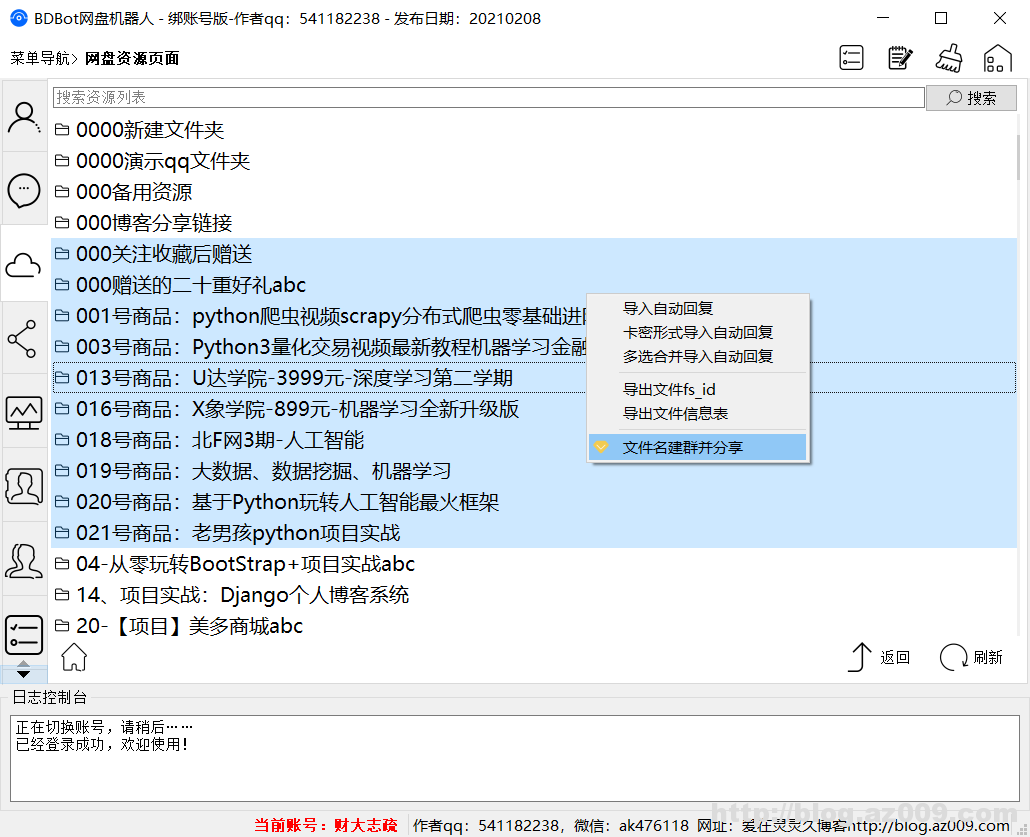Click the cleanup brush icon in top toolbar
Viewport: 1030px width, 837px height.
click(x=949, y=57)
